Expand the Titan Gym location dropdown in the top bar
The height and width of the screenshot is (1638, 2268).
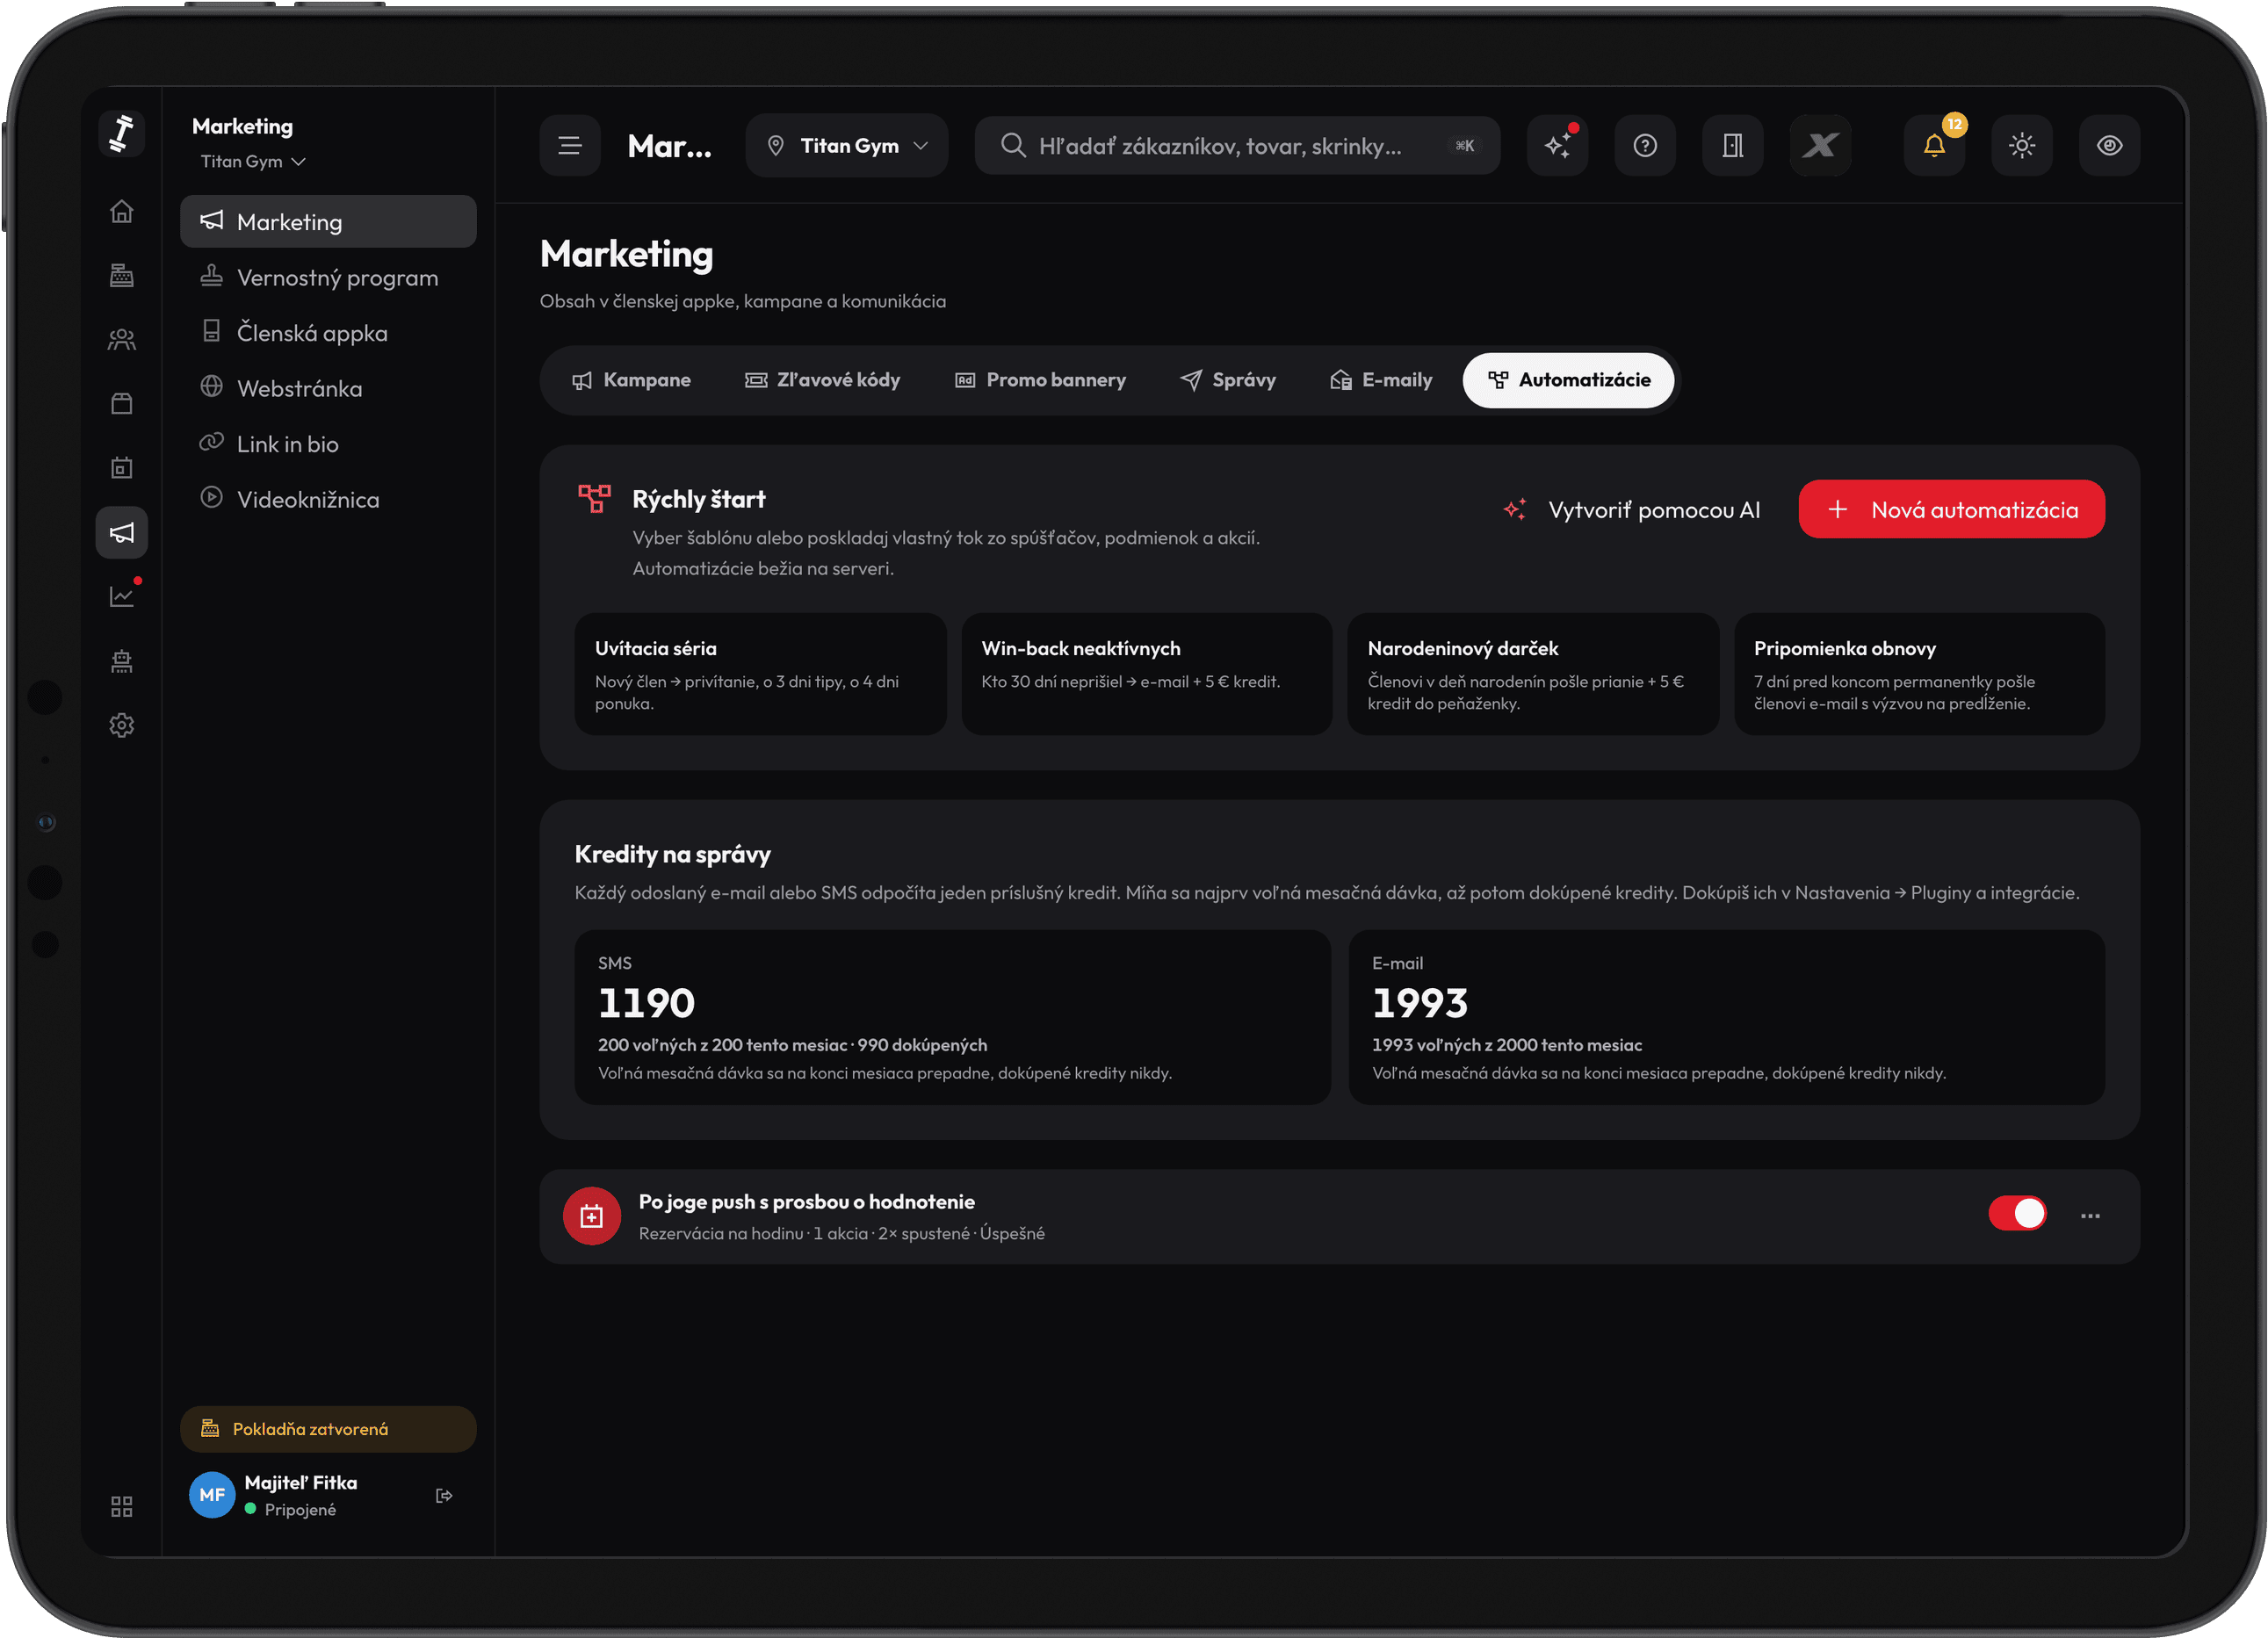coord(847,146)
